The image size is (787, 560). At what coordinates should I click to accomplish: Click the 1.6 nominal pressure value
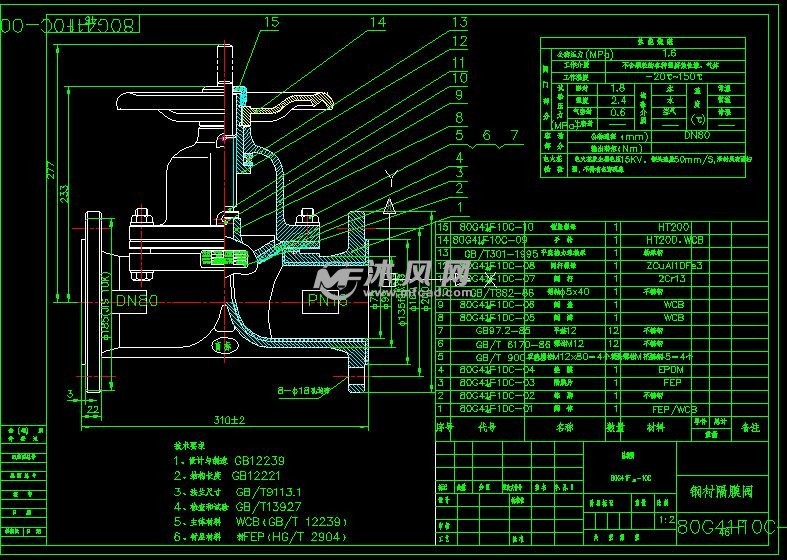pos(669,53)
